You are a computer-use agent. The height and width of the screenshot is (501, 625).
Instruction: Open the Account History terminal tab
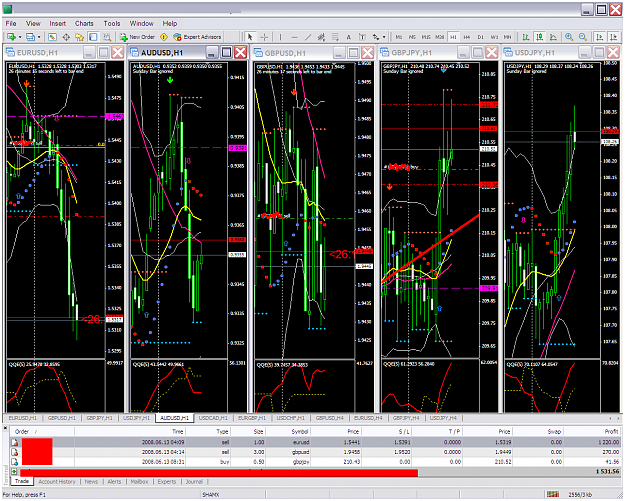pos(57,481)
